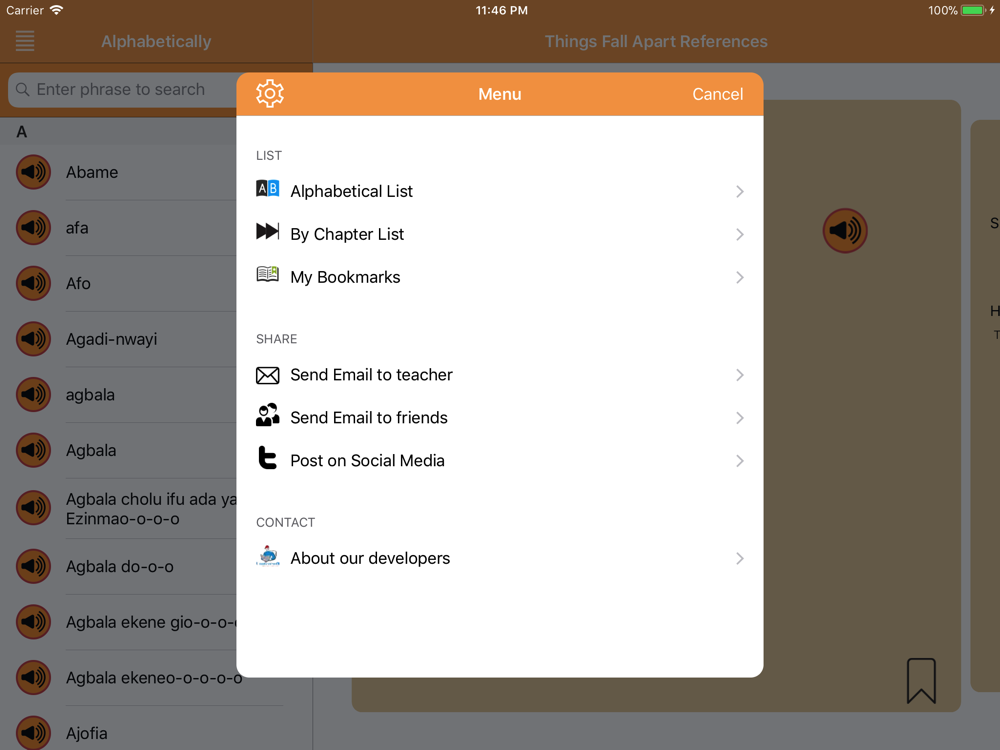The width and height of the screenshot is (1000, 750).
Task: Play audio for Agbala do-o-o
Action: click(x=33, y=566)
